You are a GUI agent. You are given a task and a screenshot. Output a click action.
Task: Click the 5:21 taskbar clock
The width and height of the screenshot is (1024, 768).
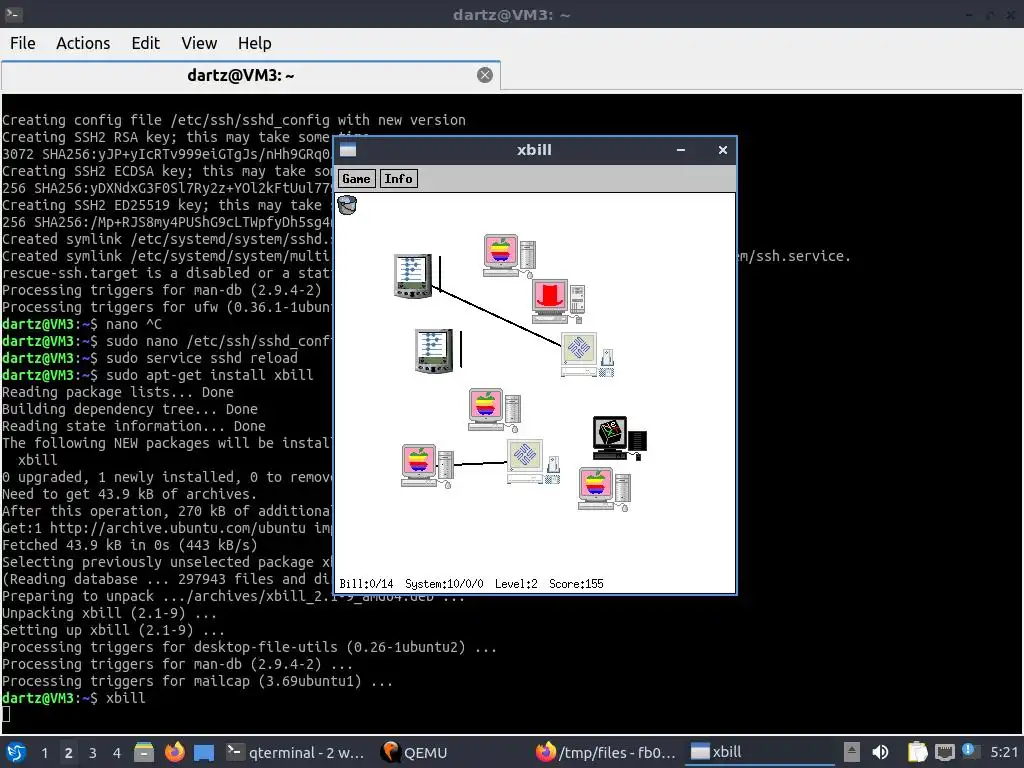pos(1004,752)
